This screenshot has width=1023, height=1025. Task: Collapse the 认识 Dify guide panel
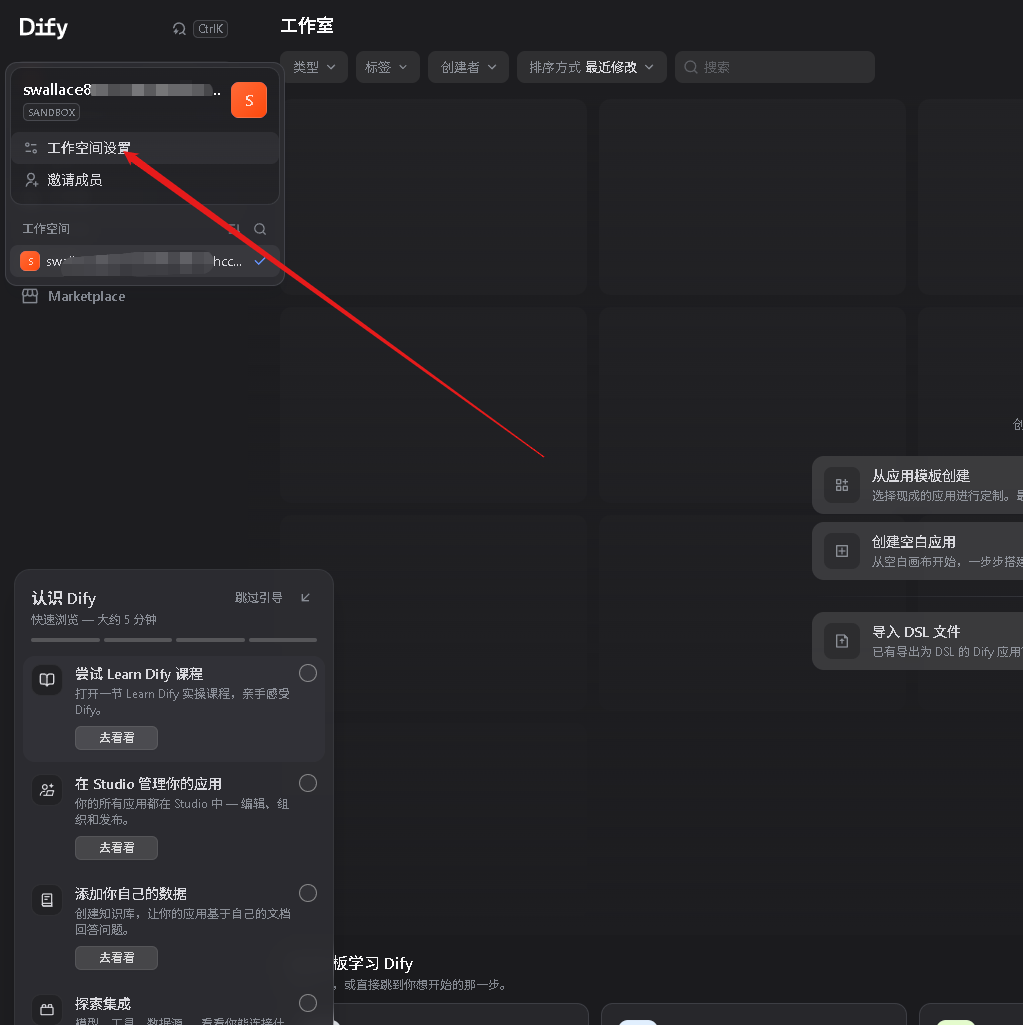[305, 597]
